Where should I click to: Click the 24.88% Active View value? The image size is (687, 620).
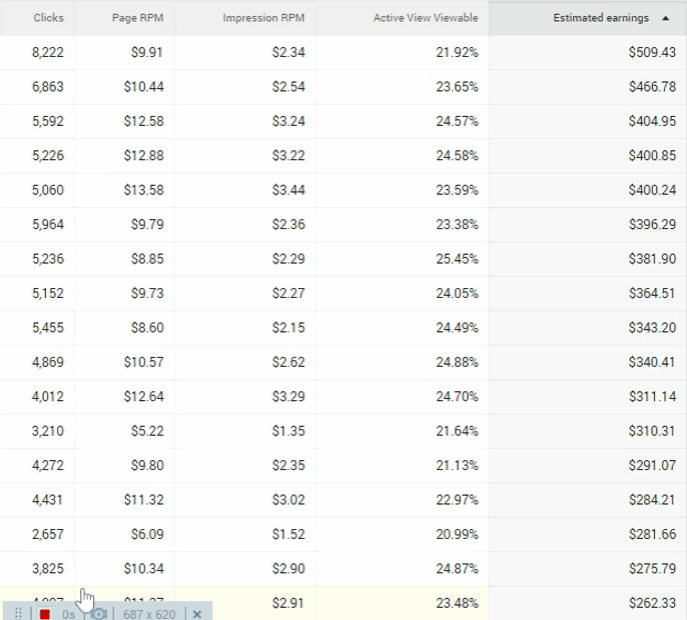click(x=457, y=362)
